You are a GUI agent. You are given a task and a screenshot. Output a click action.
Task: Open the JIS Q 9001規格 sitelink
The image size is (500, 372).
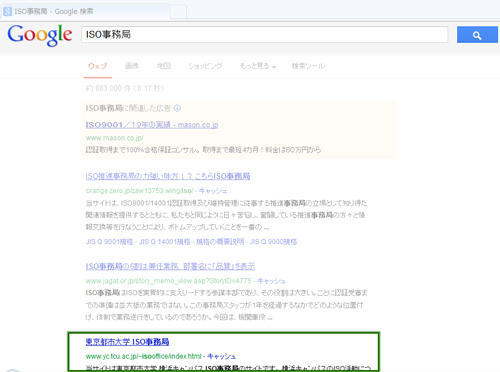[109, 242]
